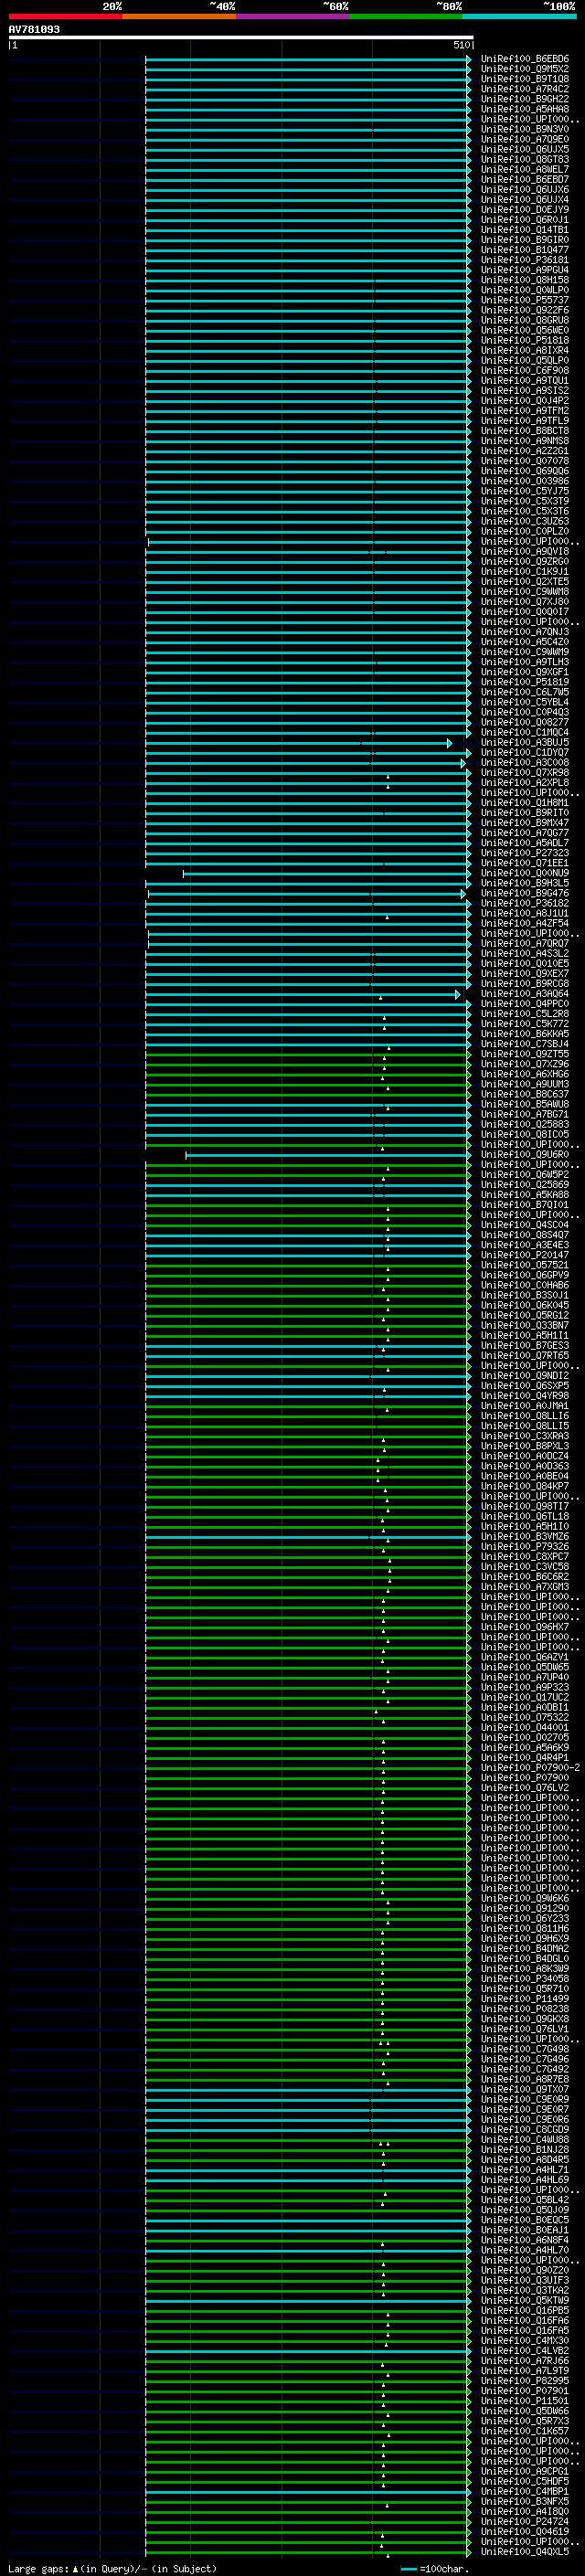This screenshot has height=2576, width=585.
Task: Click the red ~20% identity color bar
Action: [65, 16]
